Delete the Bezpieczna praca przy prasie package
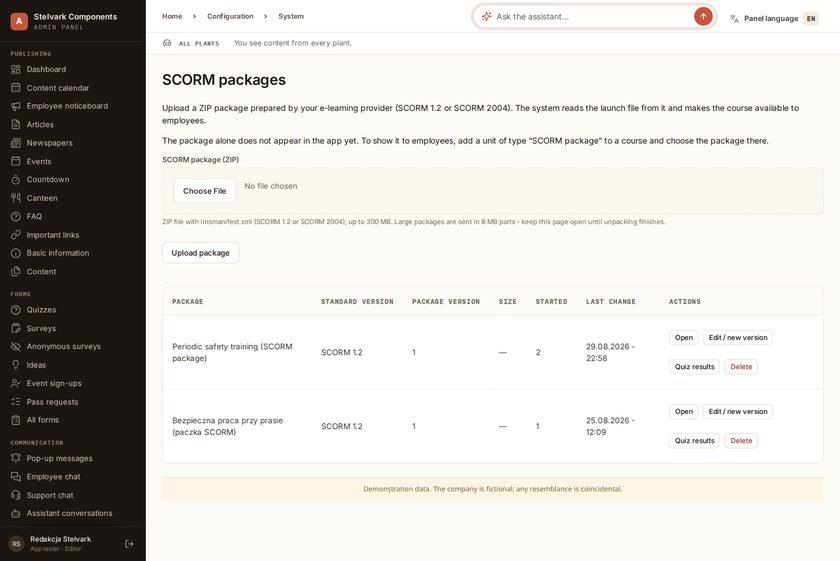The width and height of the screenshot is (840, 561). click(741, 440)
